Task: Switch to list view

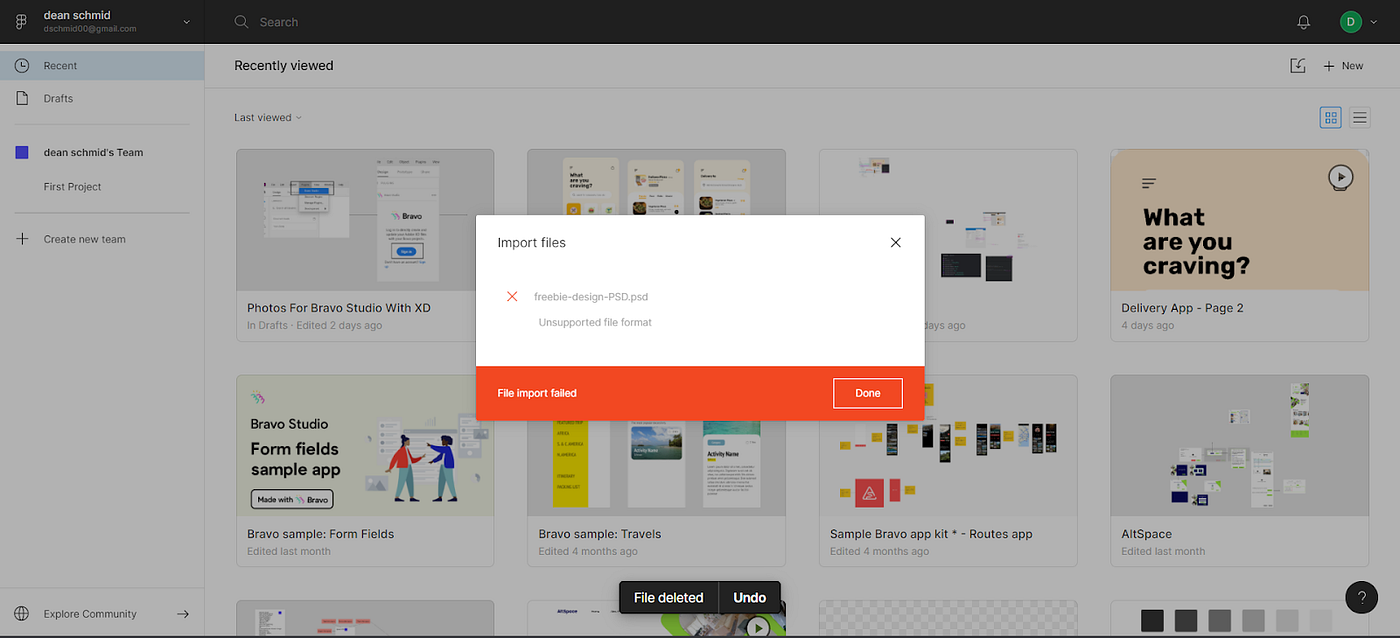Action: [1360, 118]
